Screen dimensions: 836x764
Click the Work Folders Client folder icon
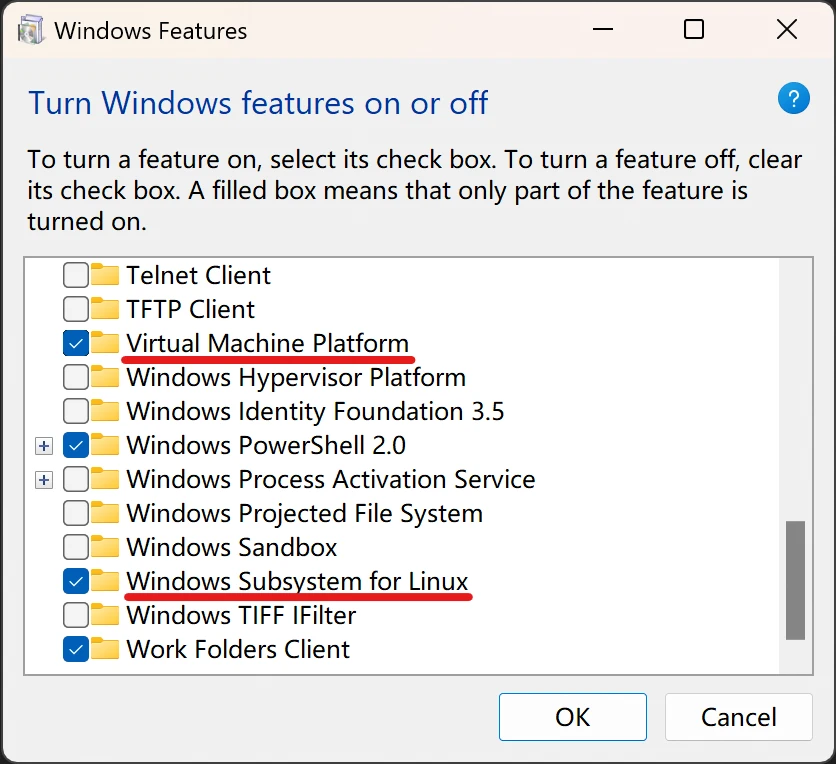pyautogui.click(x=105, y=649)
